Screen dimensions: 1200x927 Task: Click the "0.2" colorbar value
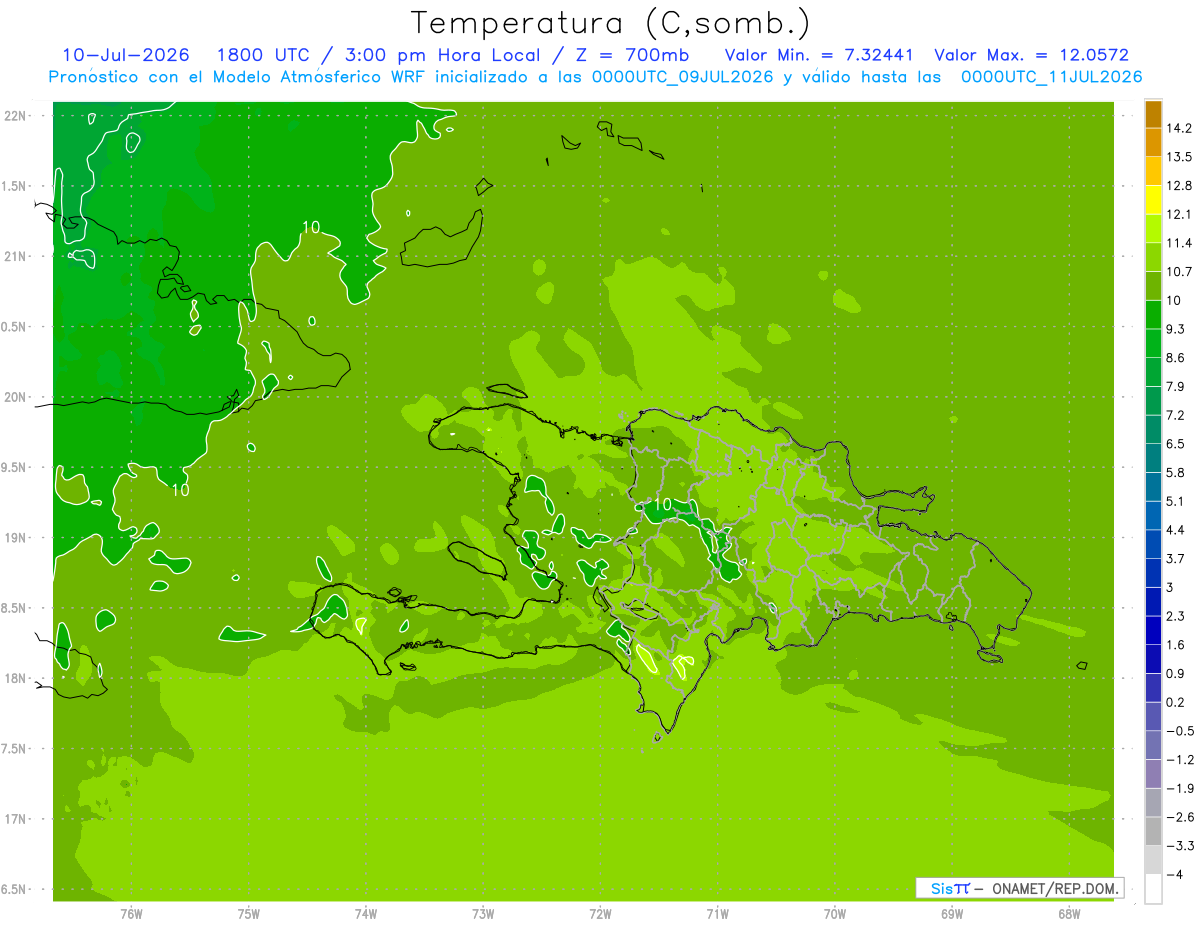(x=1176, y=702)
